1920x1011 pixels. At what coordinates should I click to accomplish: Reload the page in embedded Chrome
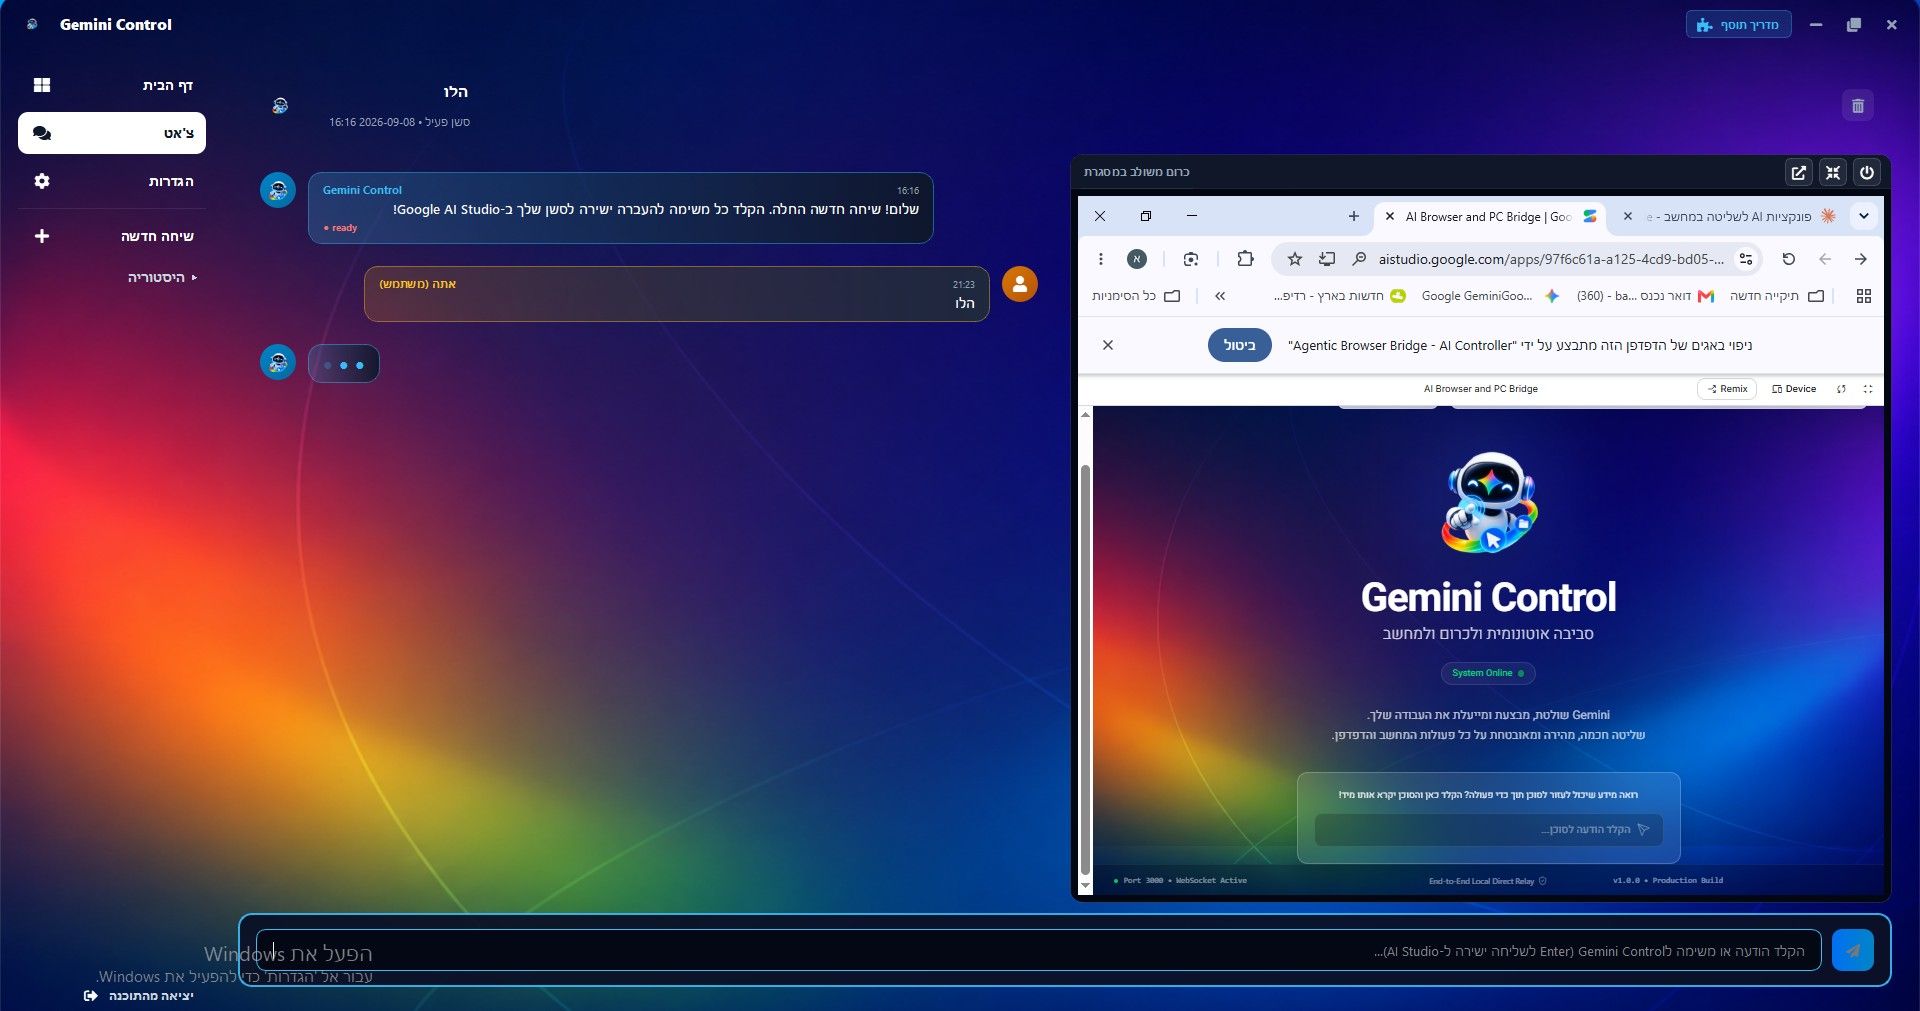1789,259
